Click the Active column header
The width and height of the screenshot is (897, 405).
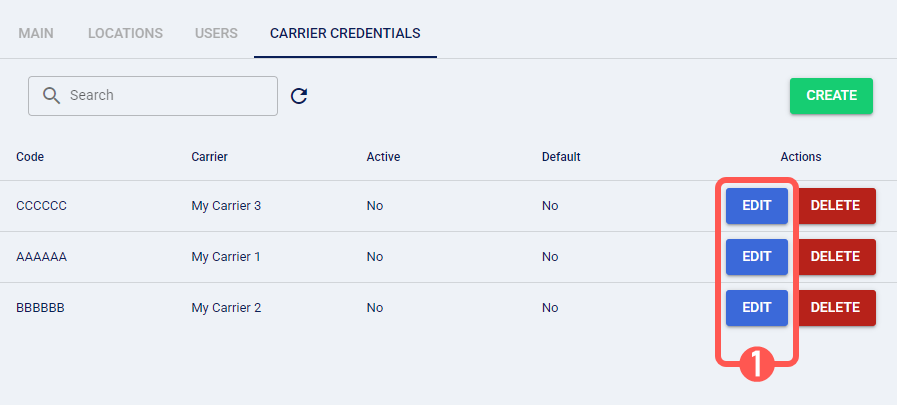[x=383, y=157]
